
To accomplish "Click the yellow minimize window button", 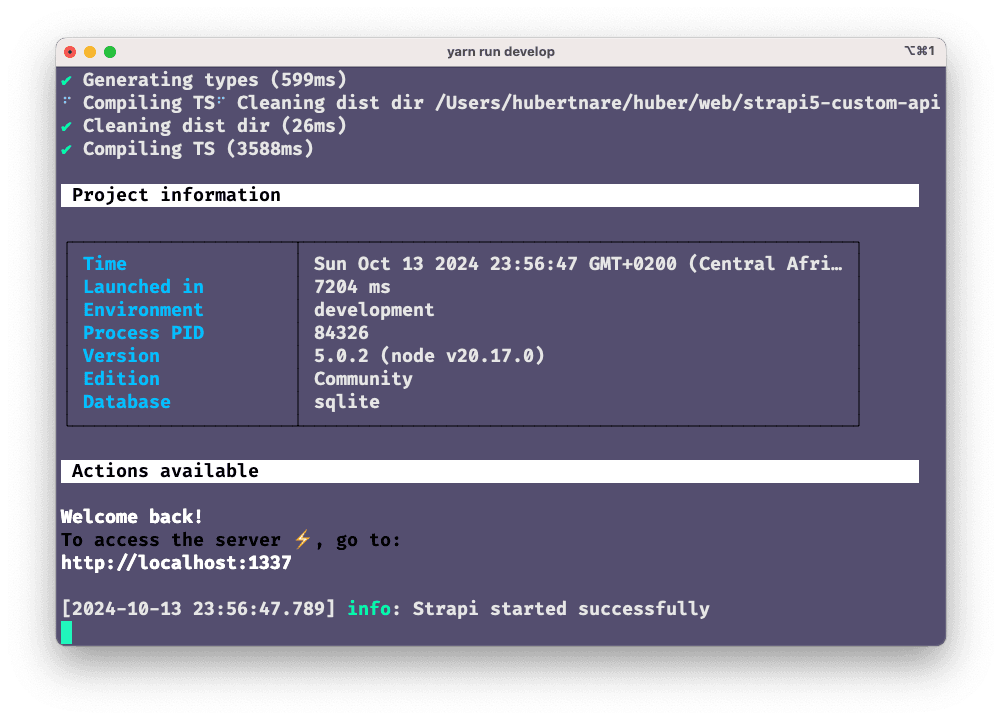I will point(90,52).
